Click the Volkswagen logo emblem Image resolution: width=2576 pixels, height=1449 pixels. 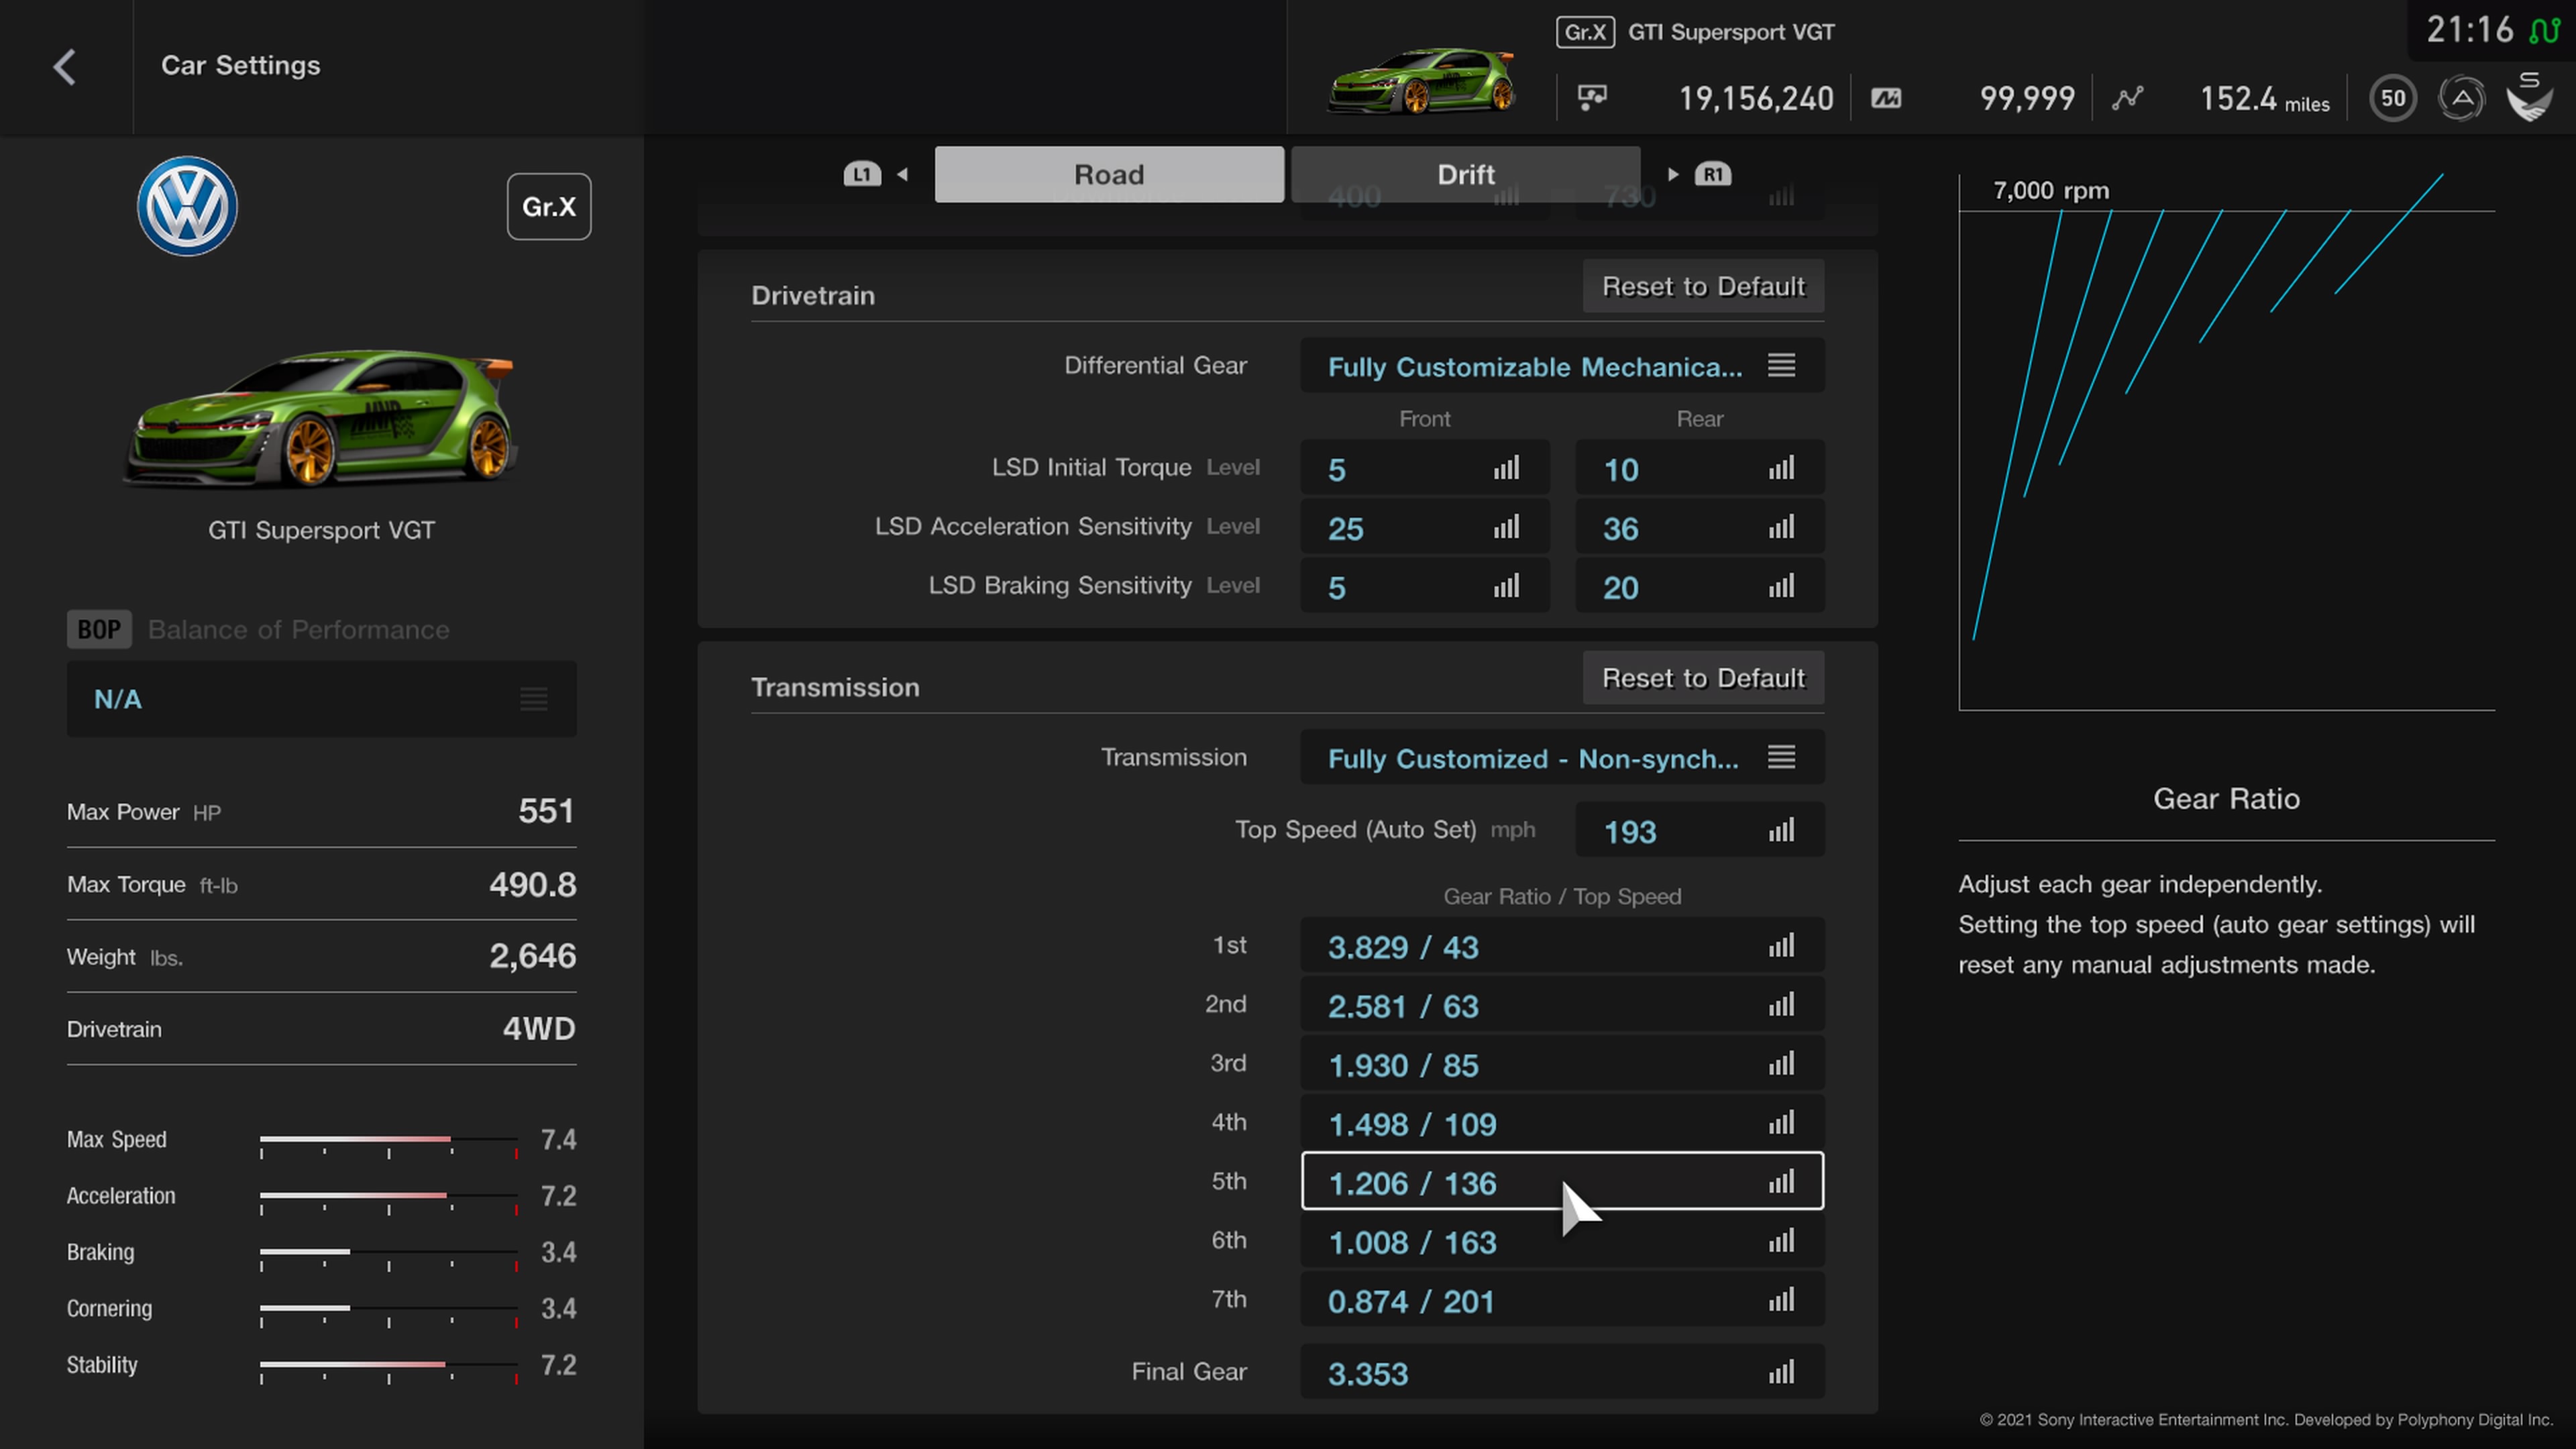pos(187,206)
